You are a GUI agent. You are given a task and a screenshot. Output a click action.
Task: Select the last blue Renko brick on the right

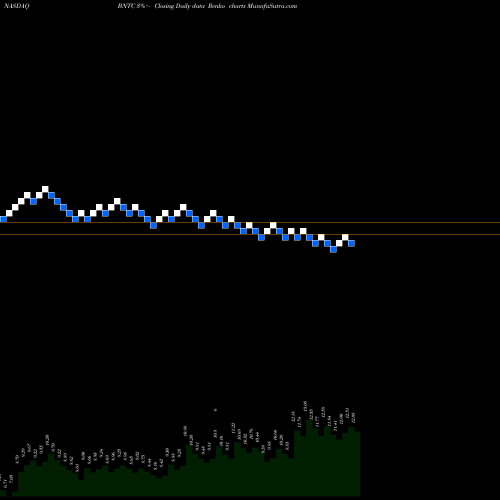351,243
